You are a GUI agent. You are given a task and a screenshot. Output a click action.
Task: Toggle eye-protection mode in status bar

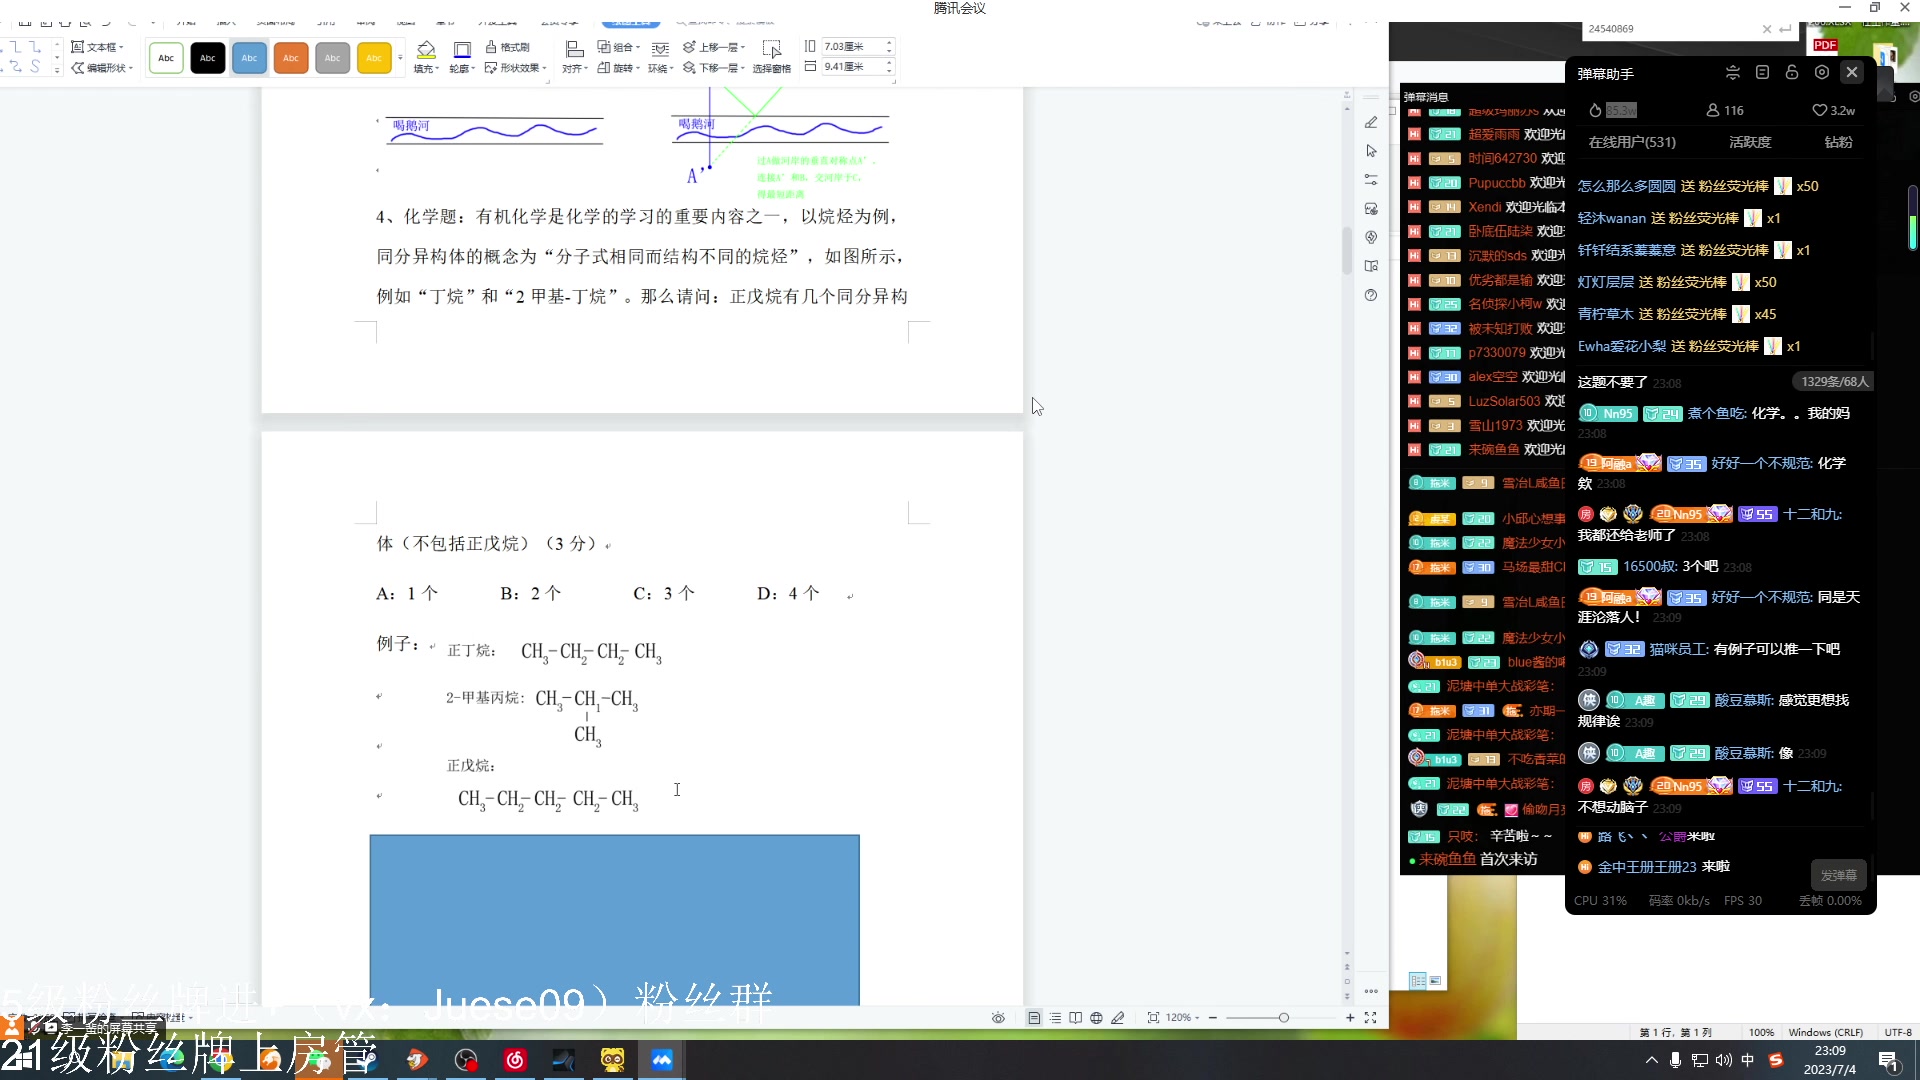(x=999, y=1019)
